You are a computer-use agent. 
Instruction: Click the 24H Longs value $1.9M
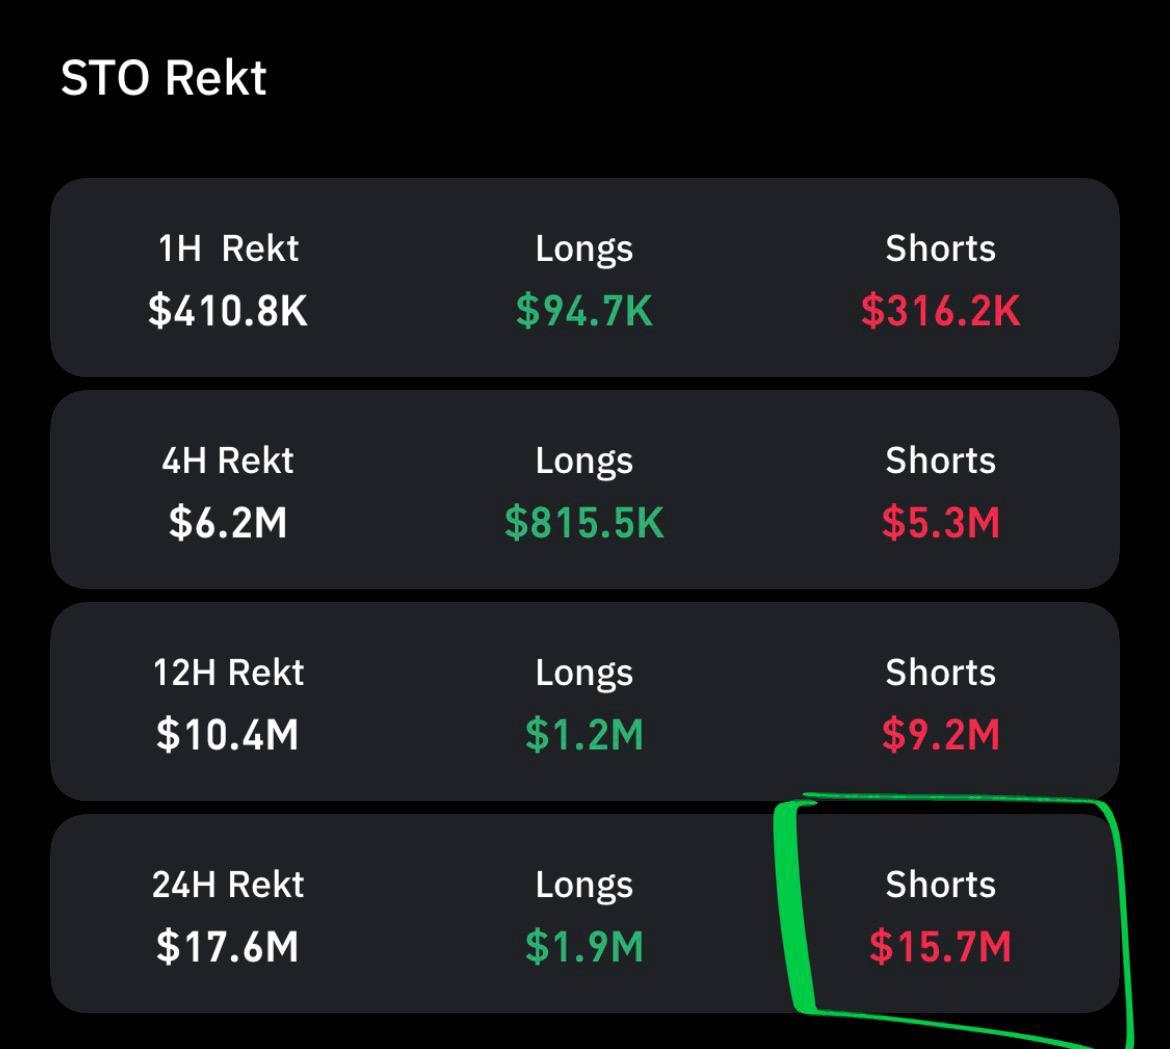tap(584, 947)
